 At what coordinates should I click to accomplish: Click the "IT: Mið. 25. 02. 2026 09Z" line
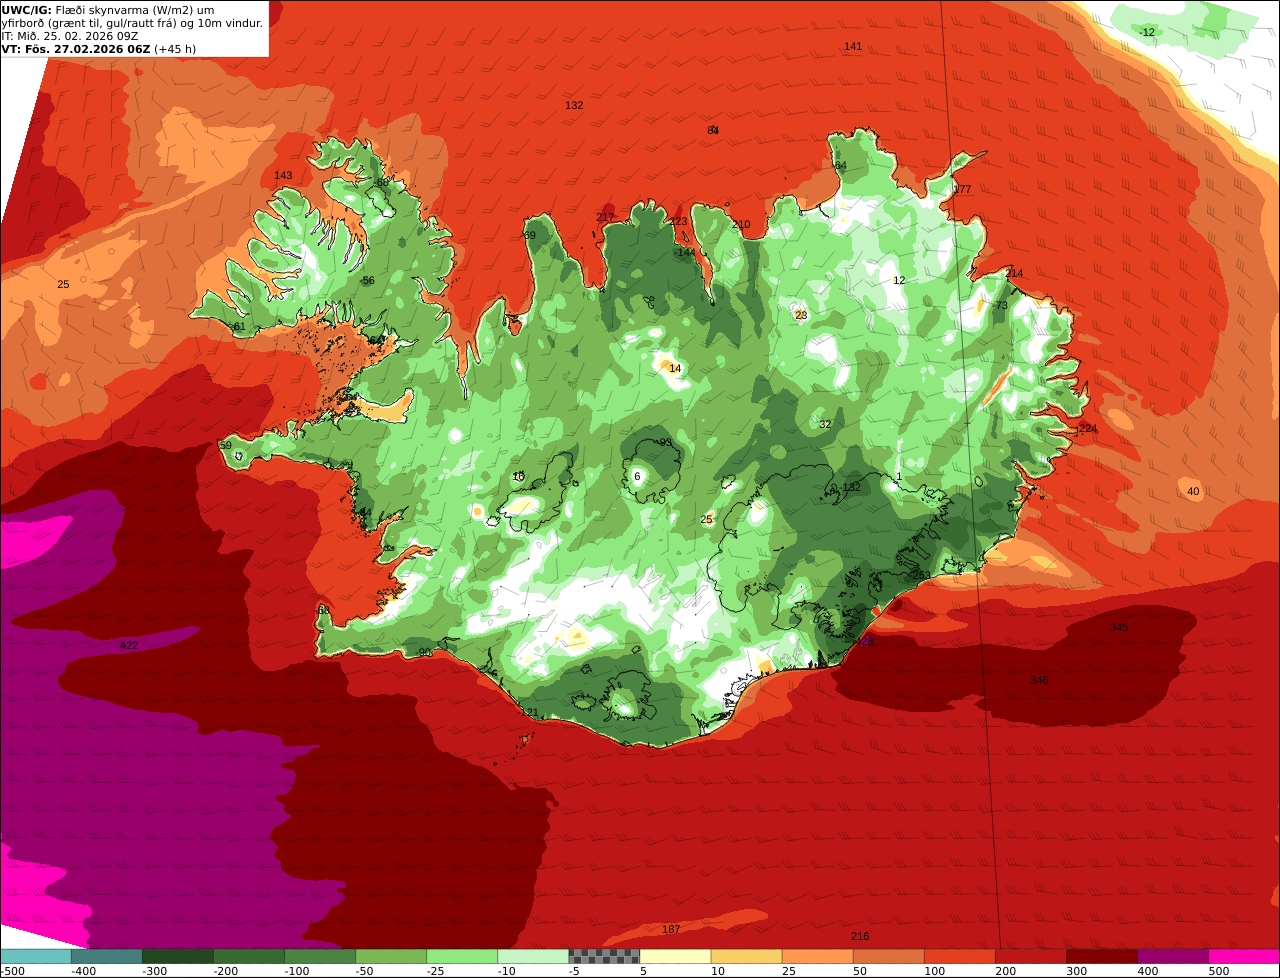(69, 35)
